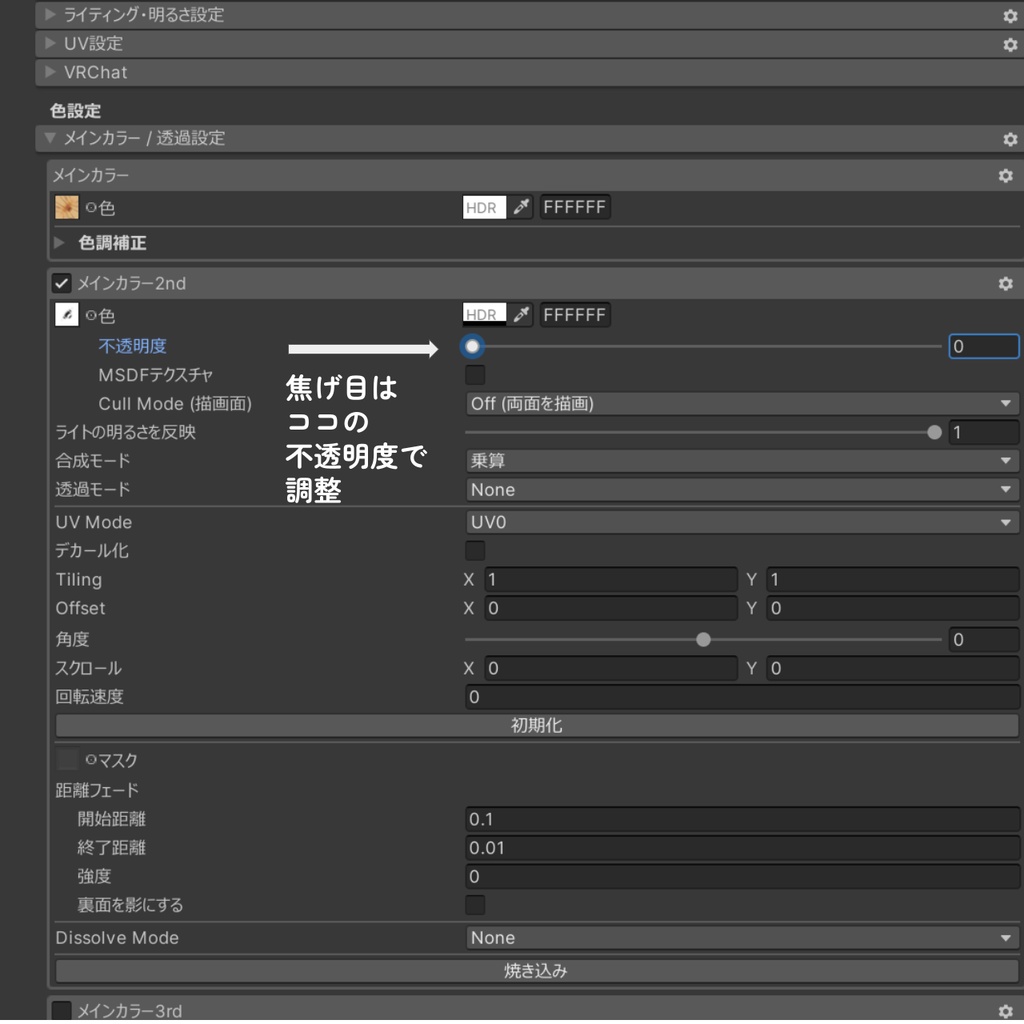Click the メインカラー hex code field
Image resolution: width=1024 pixels, height=1024 pixels.
[x=575, y=208]
